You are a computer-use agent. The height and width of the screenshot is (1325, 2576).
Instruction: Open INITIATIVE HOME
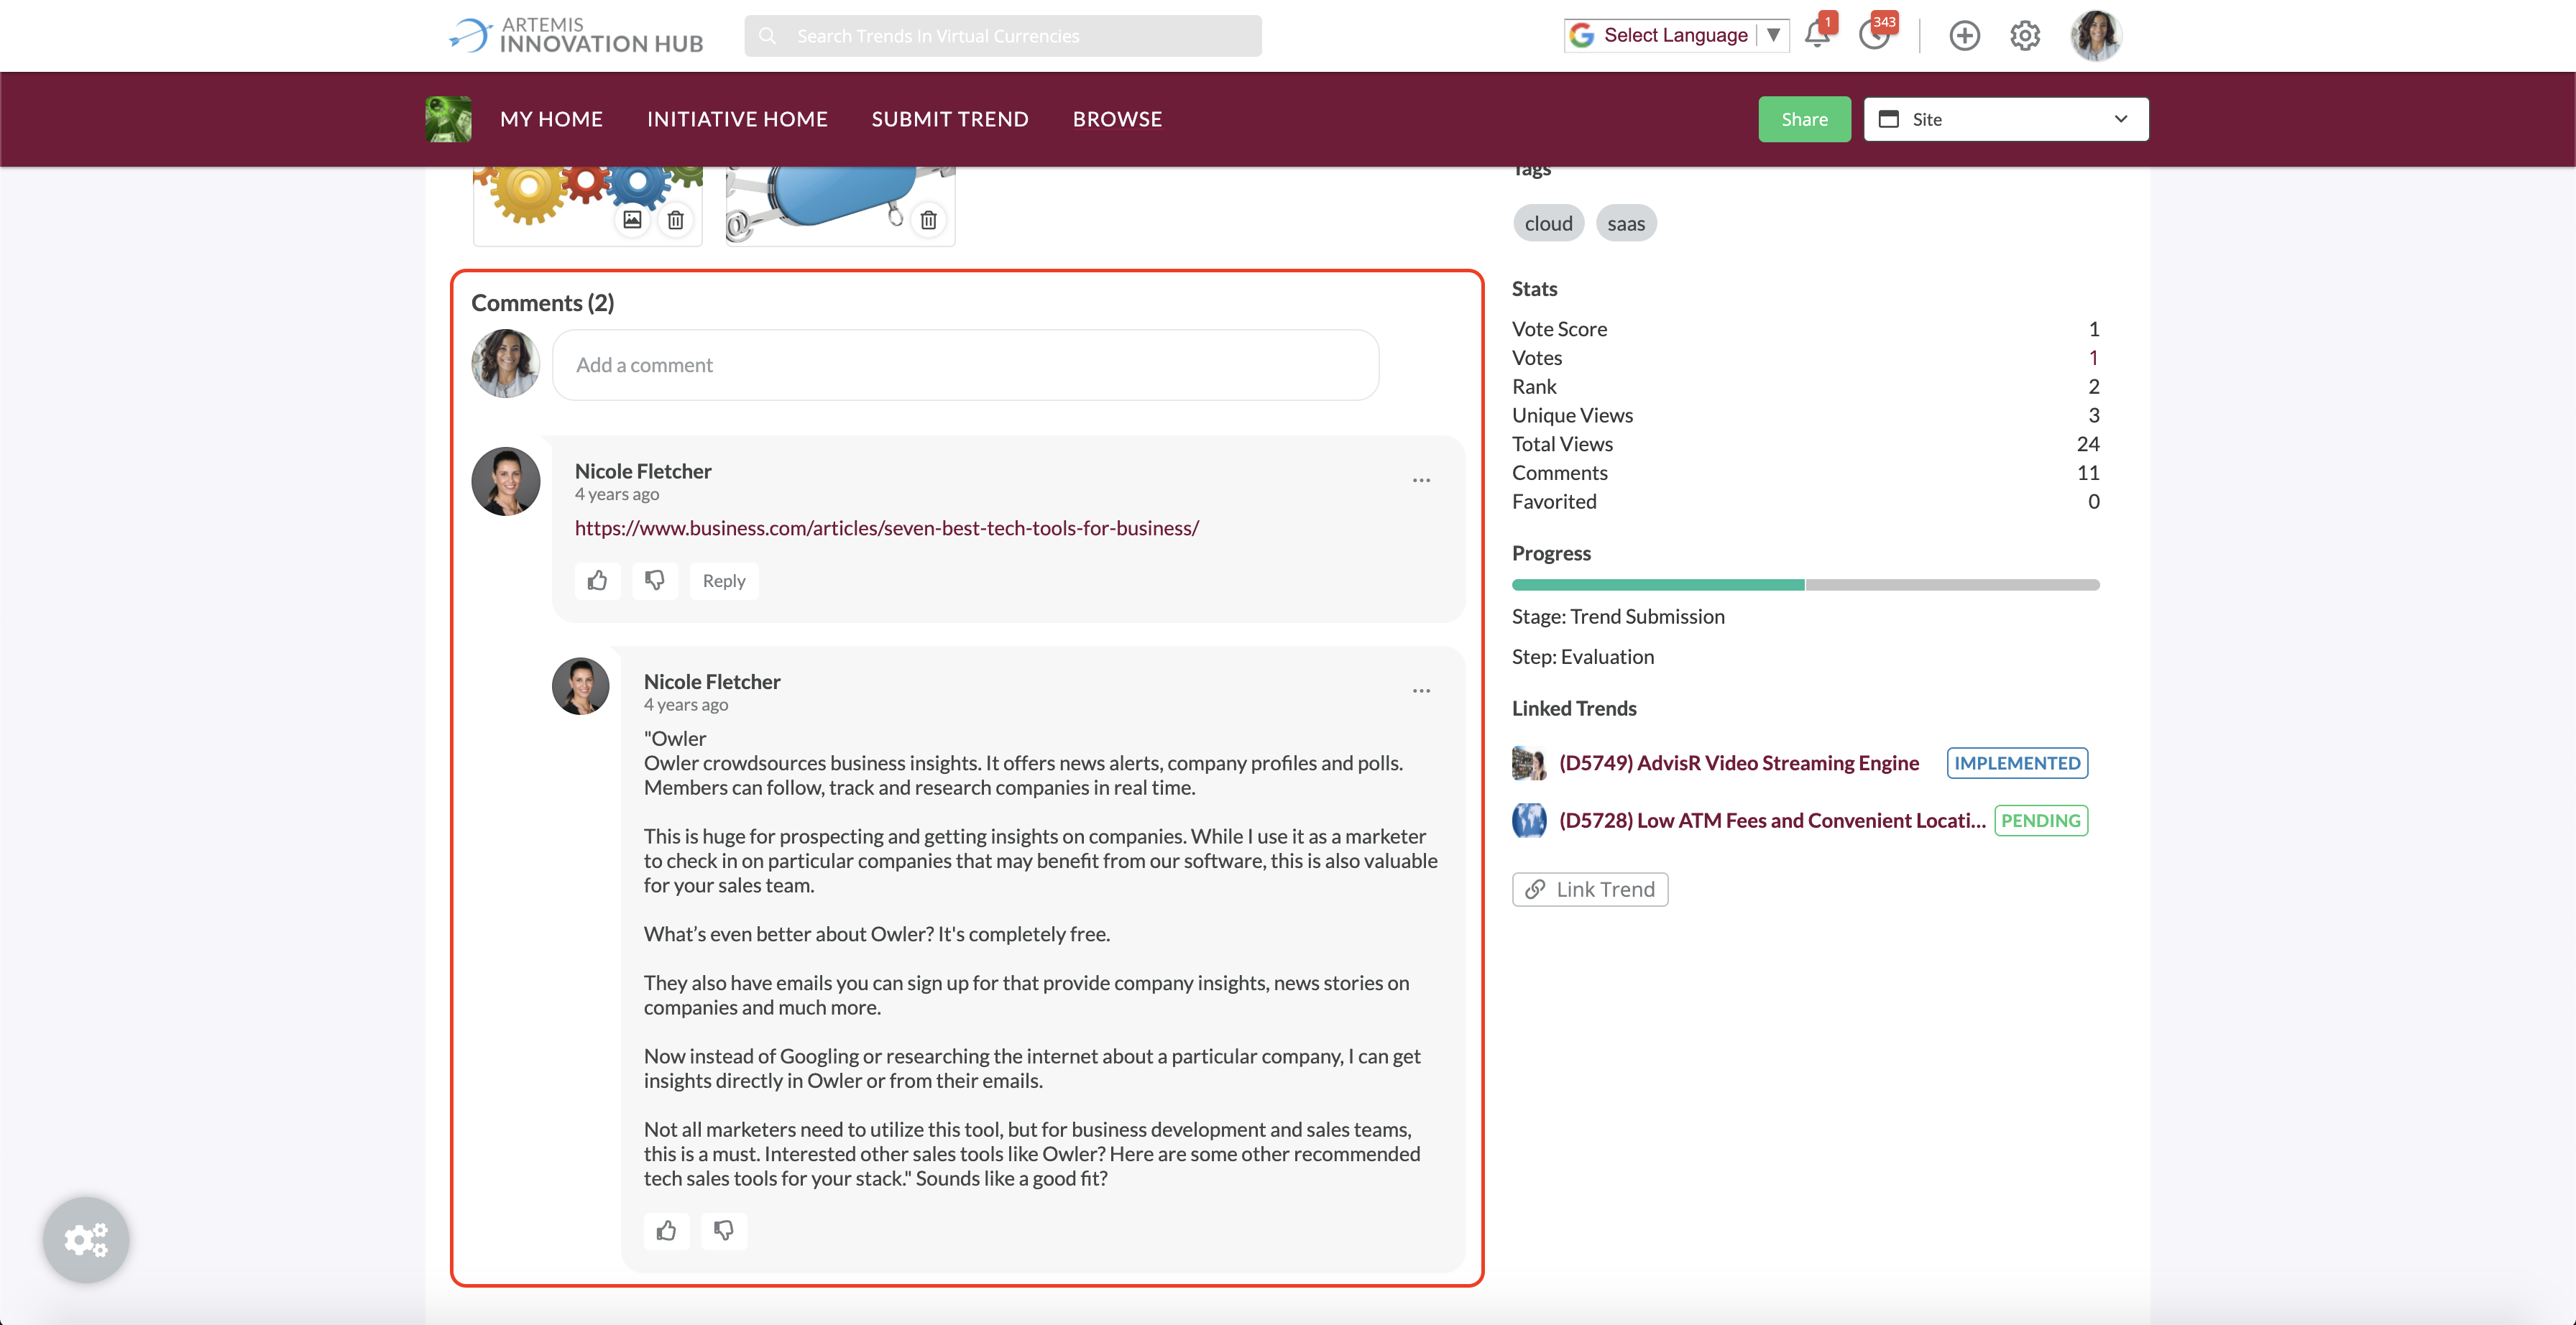737,119
